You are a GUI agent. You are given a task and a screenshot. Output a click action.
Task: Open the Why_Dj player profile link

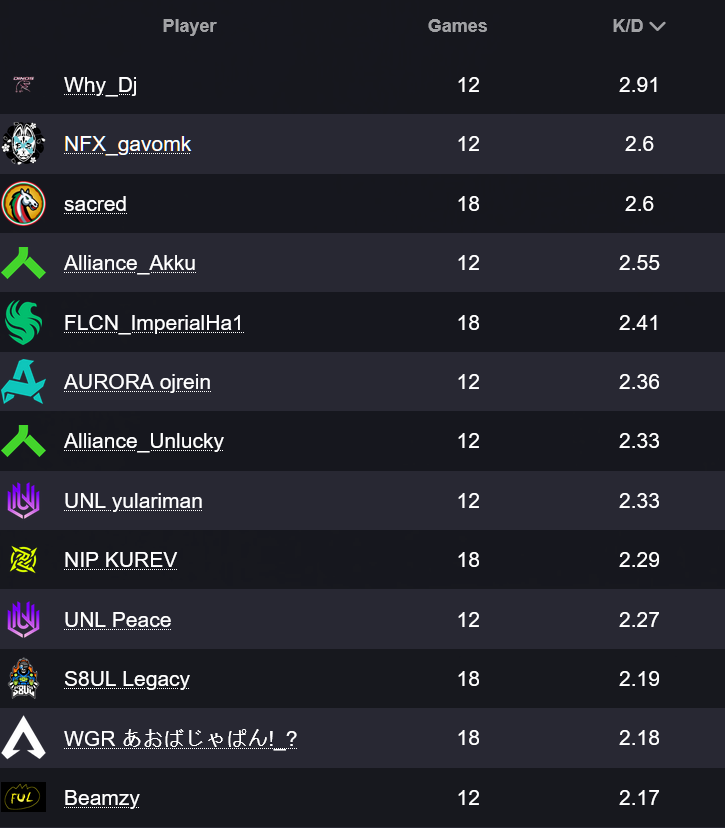[100, 85]
